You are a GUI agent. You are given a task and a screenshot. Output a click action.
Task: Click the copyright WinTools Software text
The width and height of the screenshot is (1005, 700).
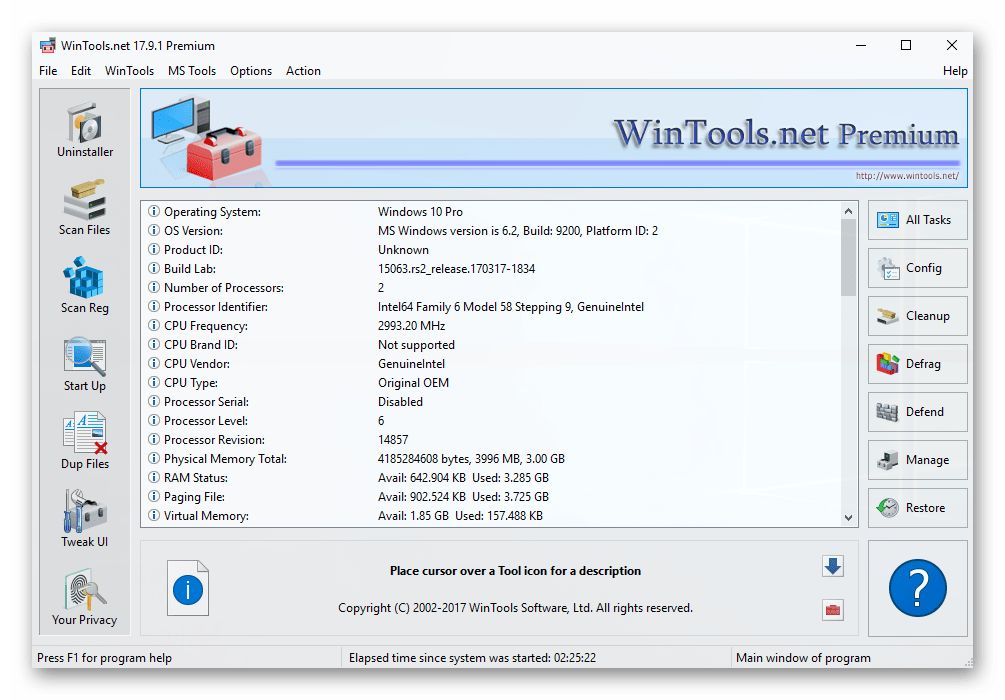(515, 608)
